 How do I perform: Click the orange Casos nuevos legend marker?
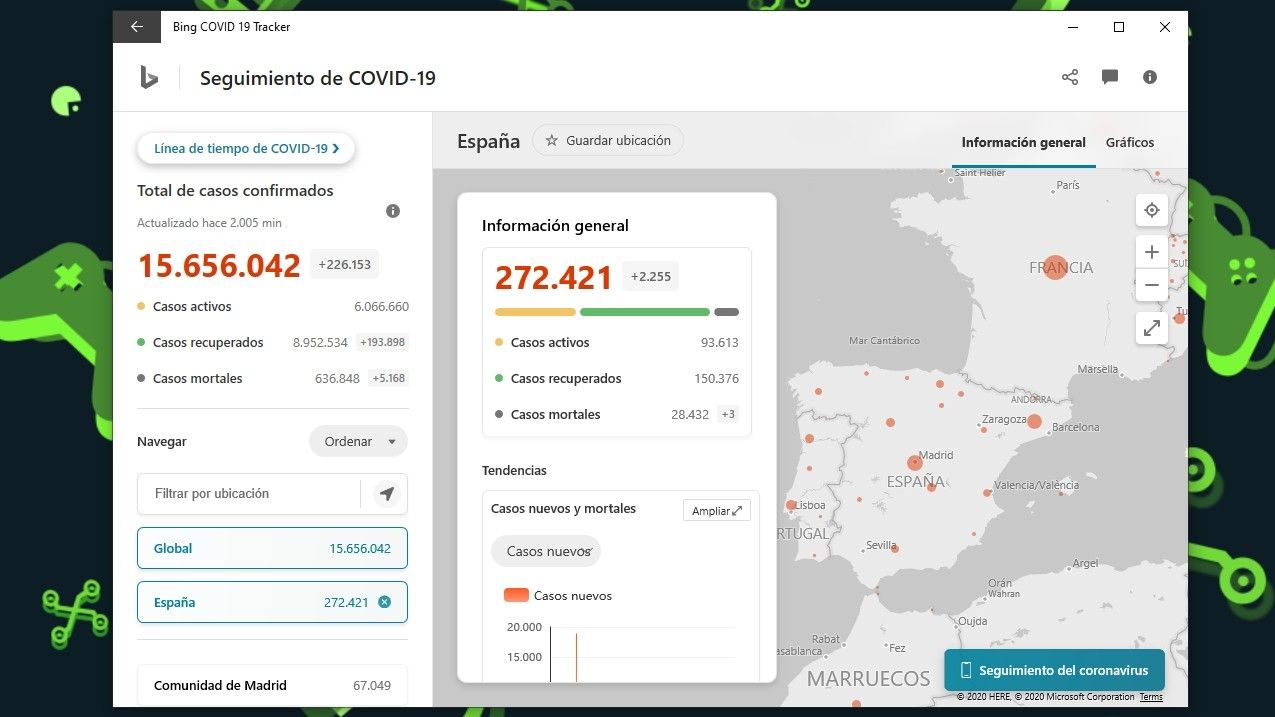[516, 595]
